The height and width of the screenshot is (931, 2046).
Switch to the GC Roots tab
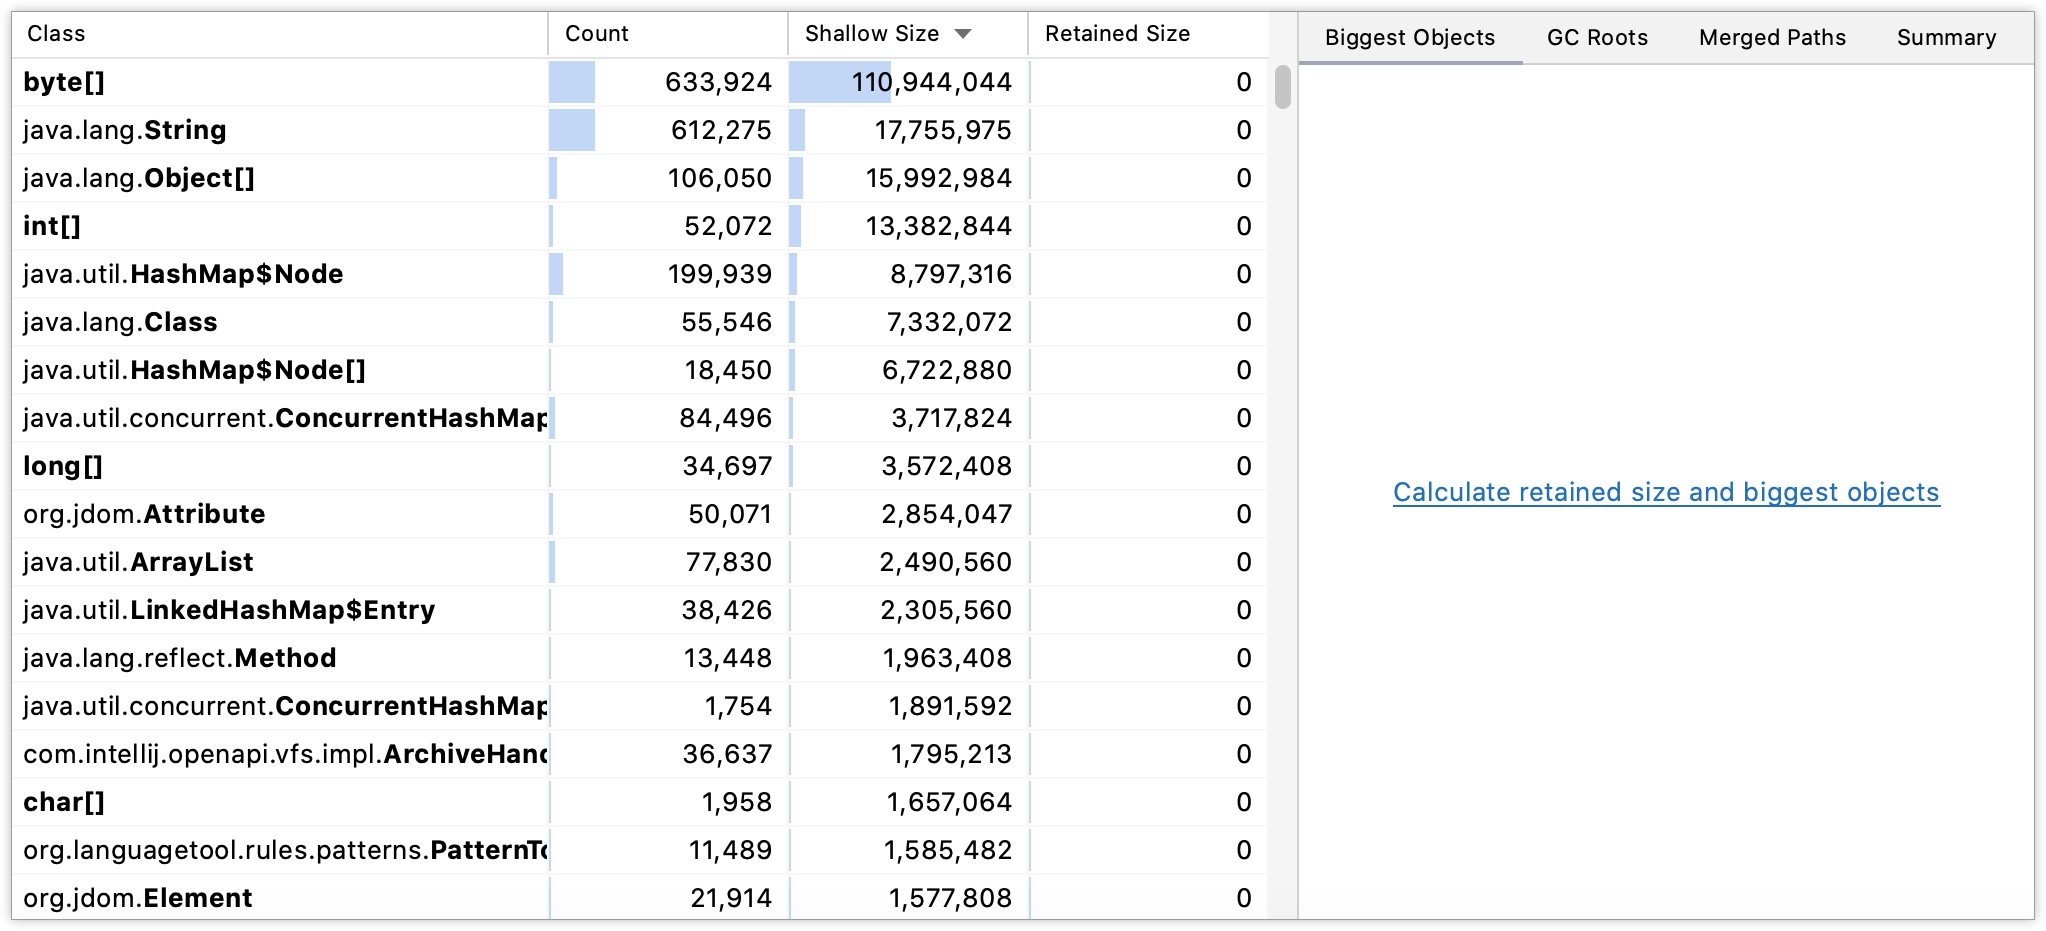tap(1596, 37)
